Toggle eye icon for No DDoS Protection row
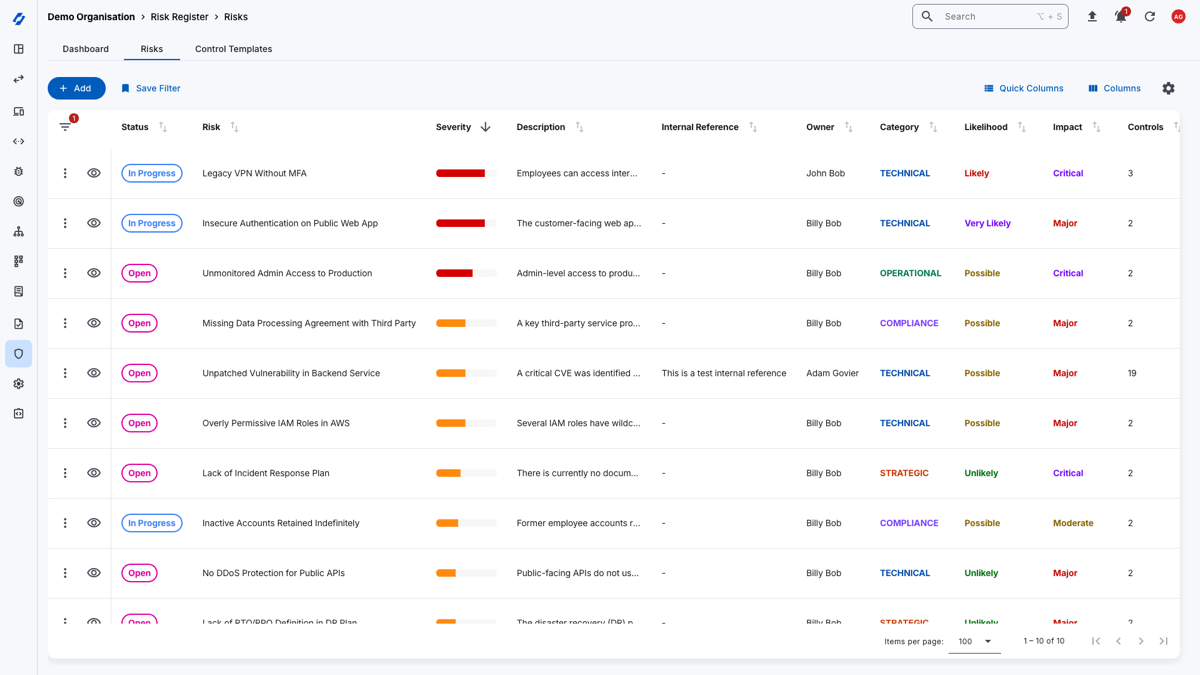 [94, 573]
